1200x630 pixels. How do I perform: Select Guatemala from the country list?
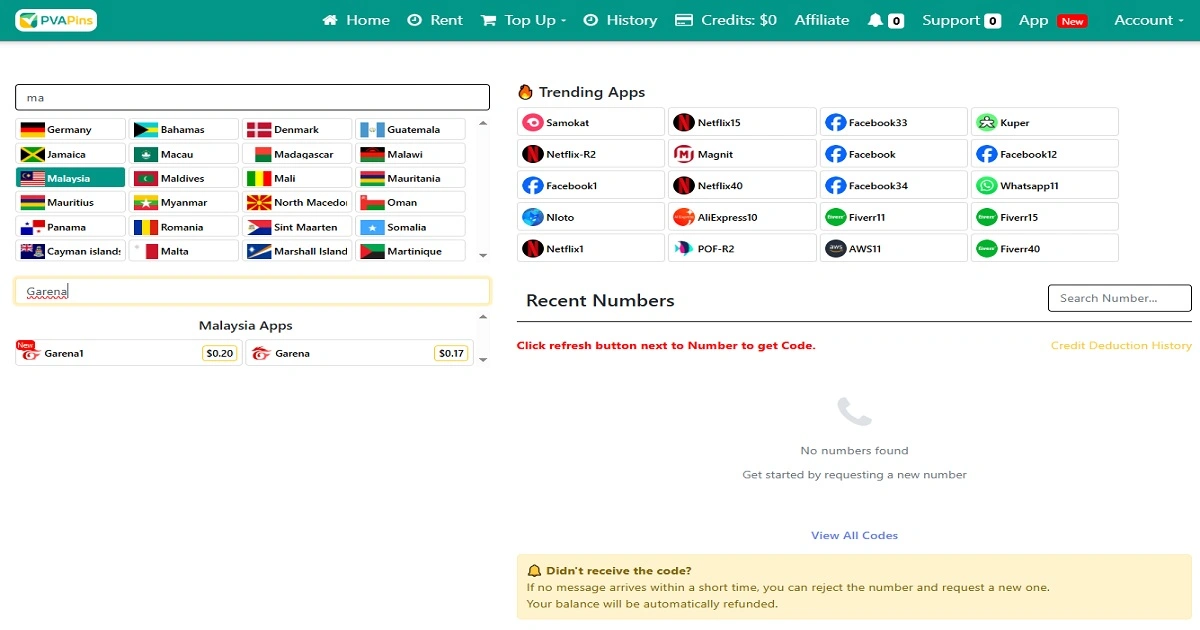[411, 129]
